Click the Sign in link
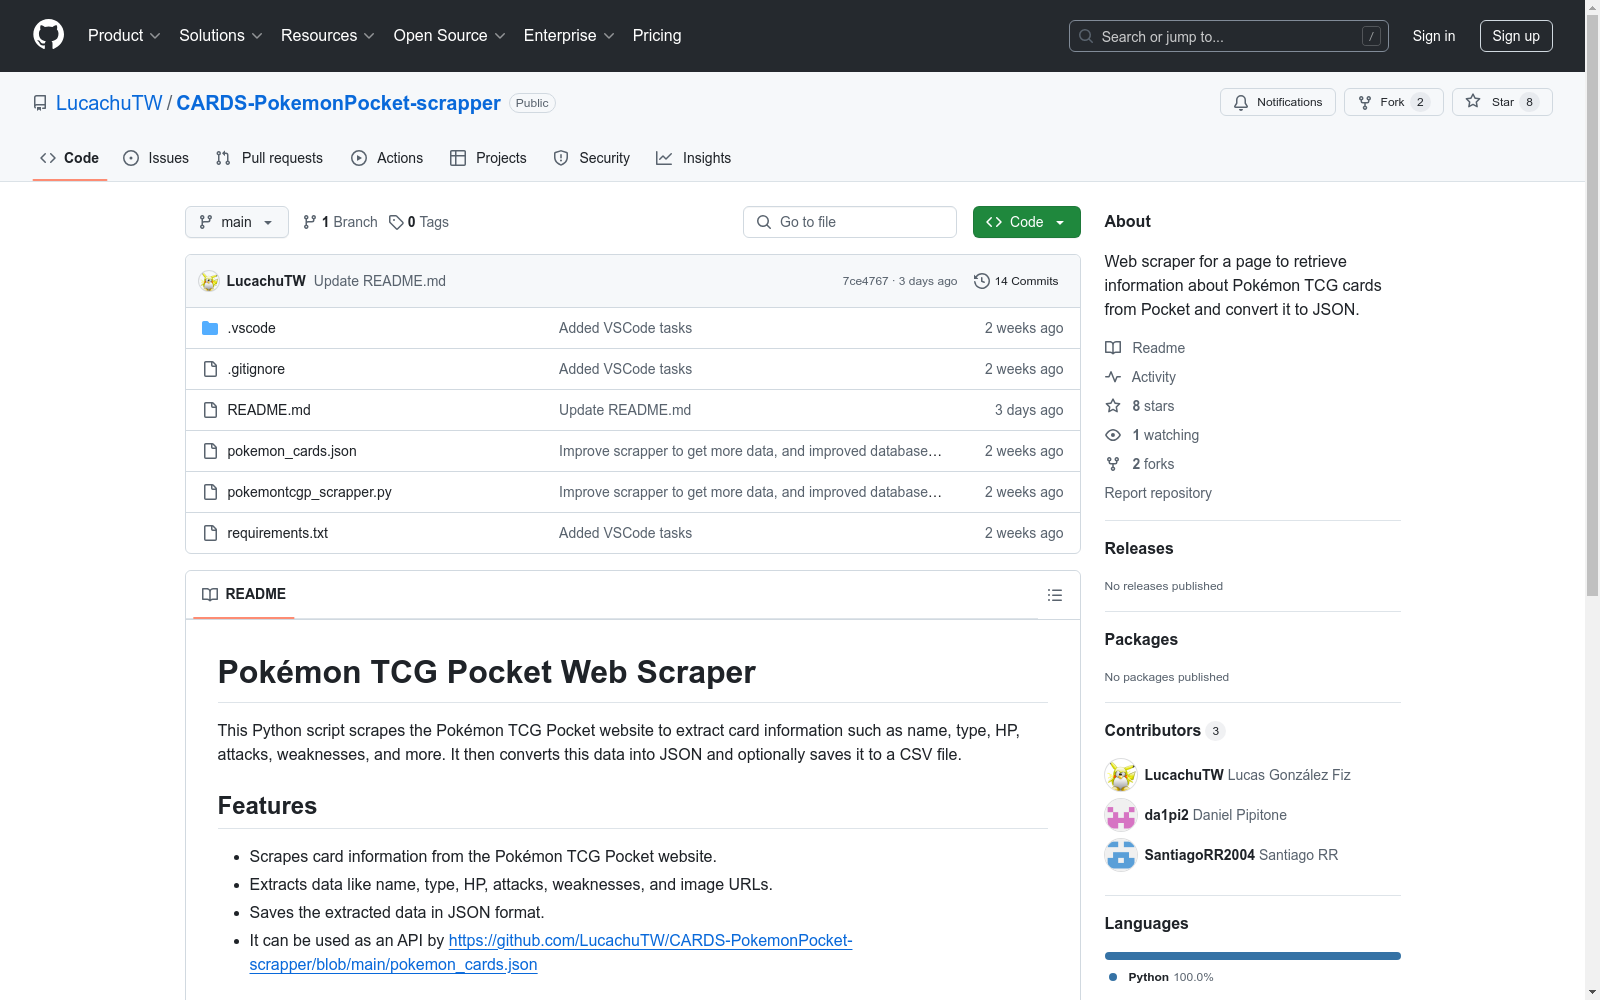1600x1000 pixels. coord(1434,36)
